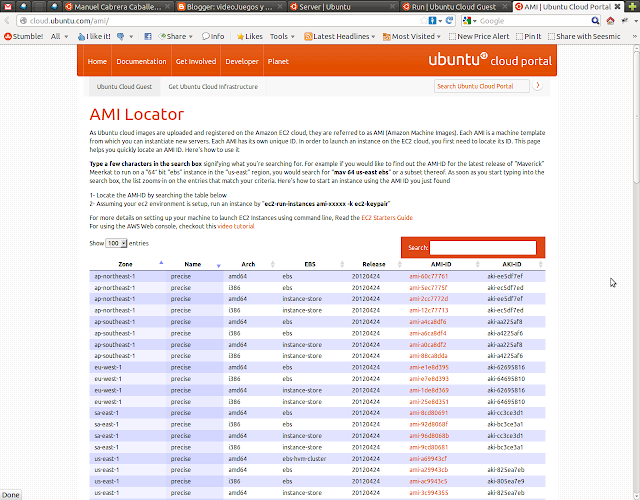Open the ami-60c77761 link
Screen dimensions: 640x500
click(429, 276)
